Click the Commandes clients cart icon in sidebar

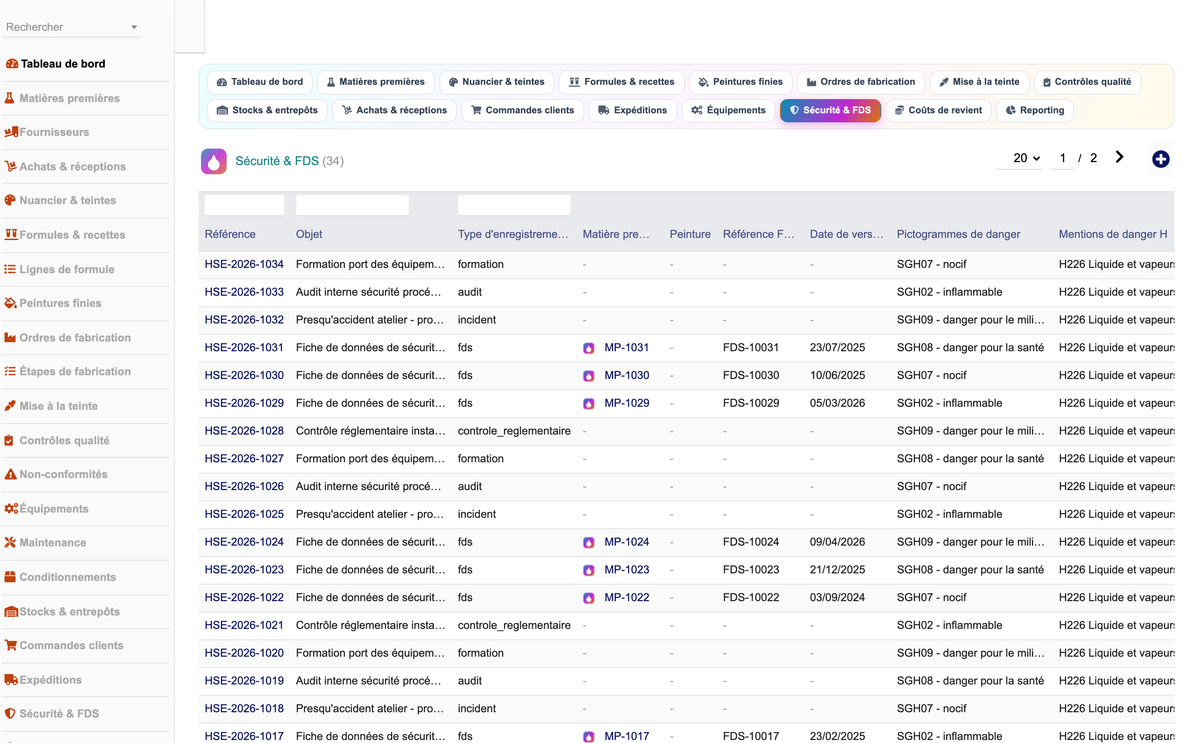click(11, 646)
